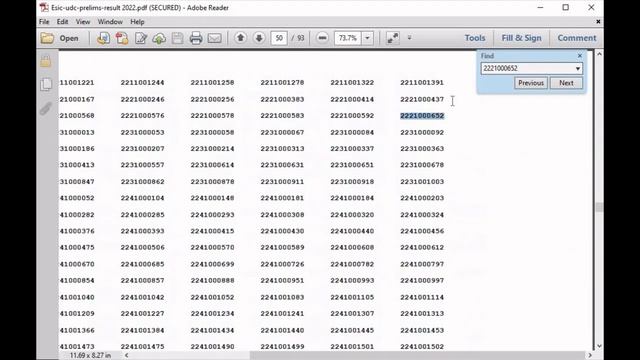Click roll number 2241000430
Viewport: 640px width, 360px height.
[282, 231]
